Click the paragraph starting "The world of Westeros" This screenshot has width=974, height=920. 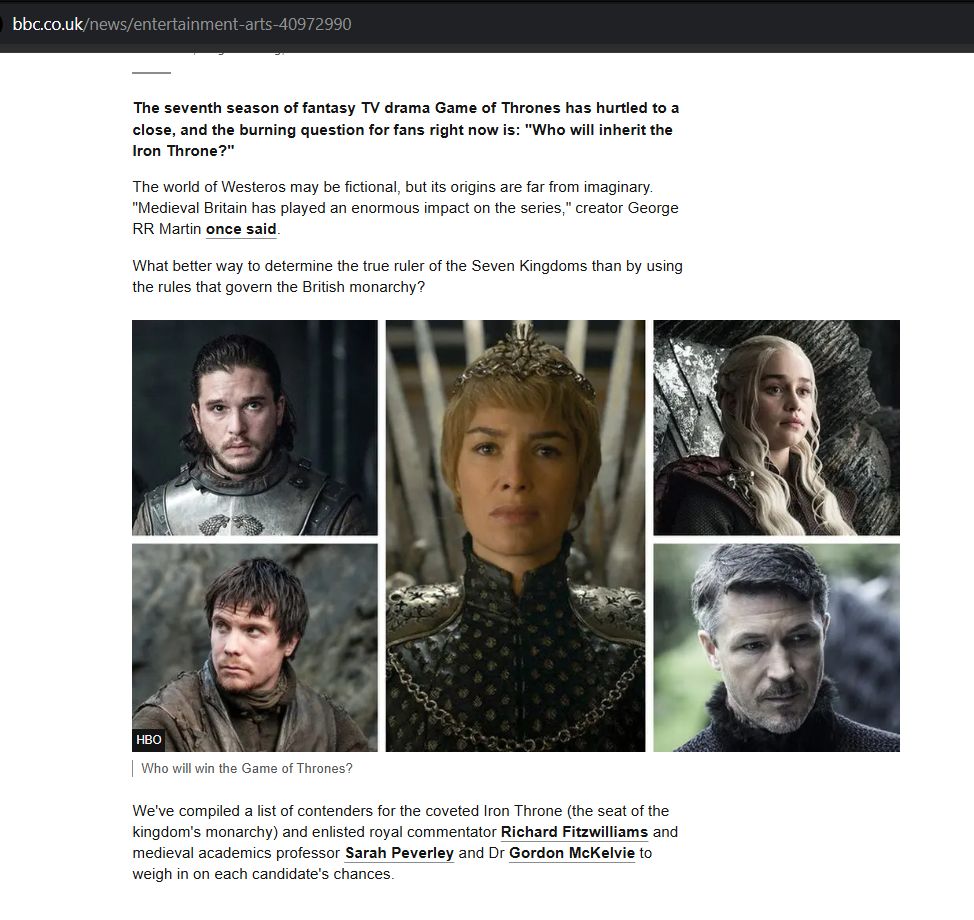coord(406,208)
